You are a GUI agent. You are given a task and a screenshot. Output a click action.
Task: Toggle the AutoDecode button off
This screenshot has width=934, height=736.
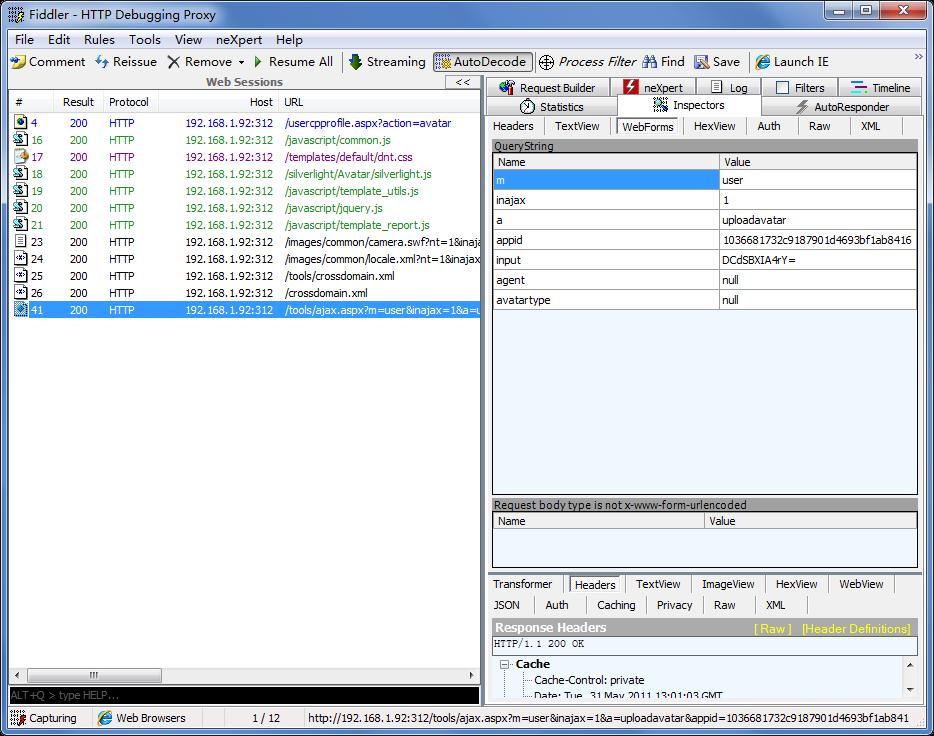pyautogui.click(x=482, y=62)
